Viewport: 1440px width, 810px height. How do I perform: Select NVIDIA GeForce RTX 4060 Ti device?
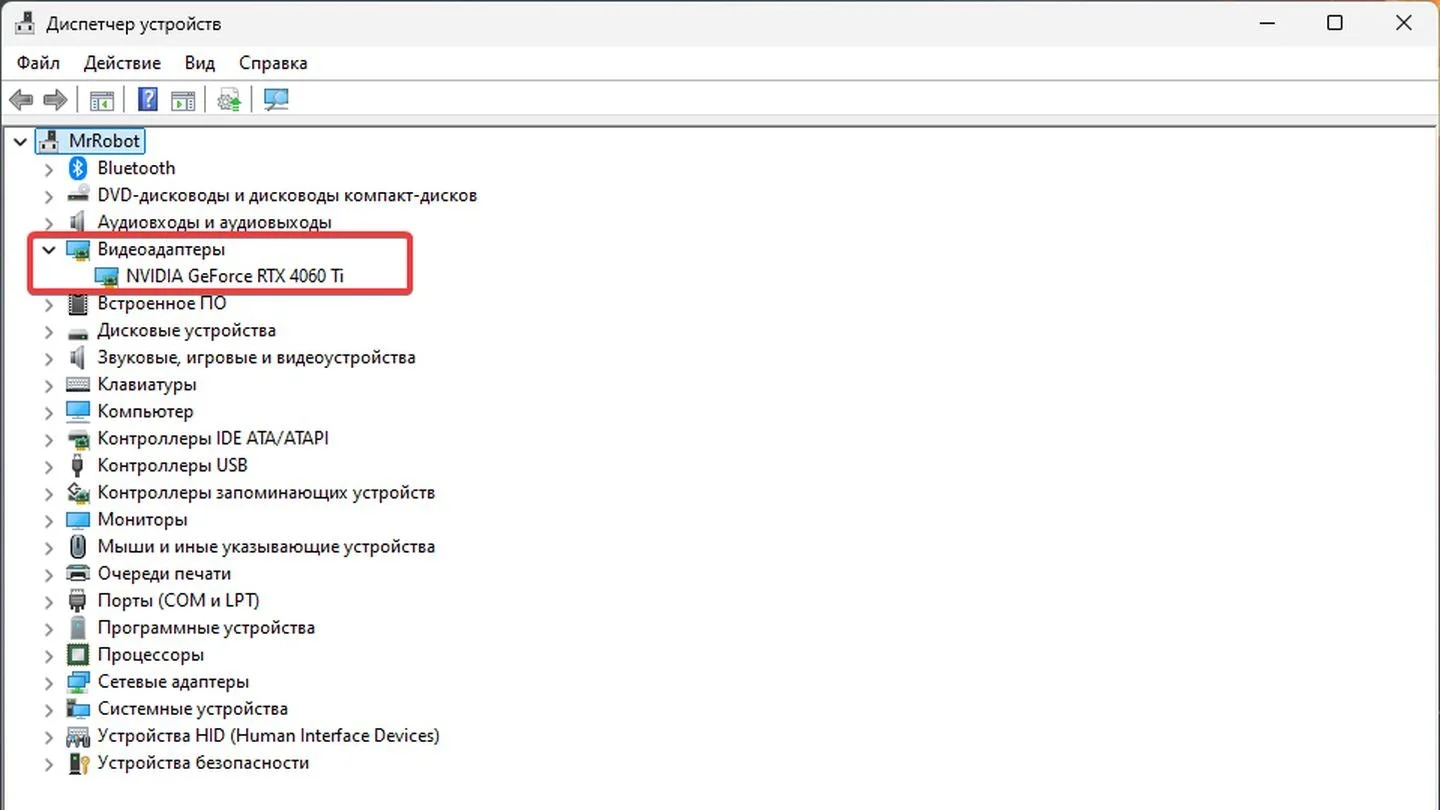(235, 276)
